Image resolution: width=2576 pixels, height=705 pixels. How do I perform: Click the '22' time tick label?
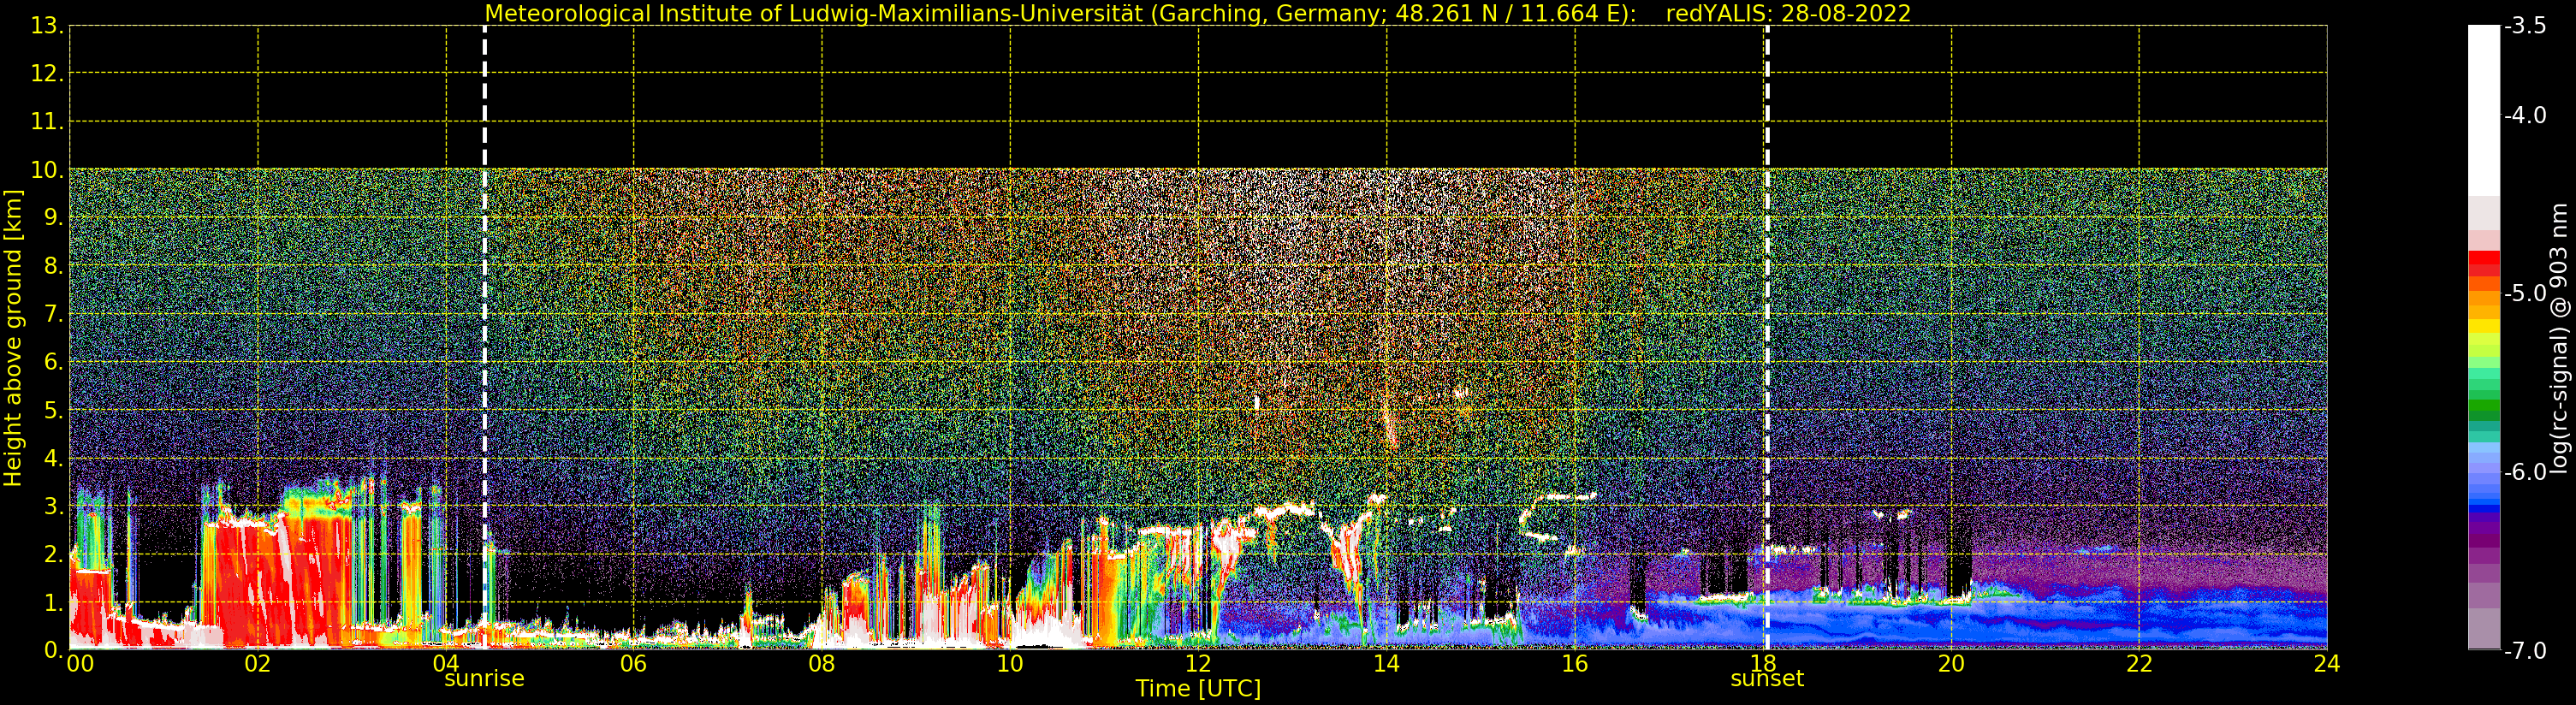click(x=2139, y=664)
